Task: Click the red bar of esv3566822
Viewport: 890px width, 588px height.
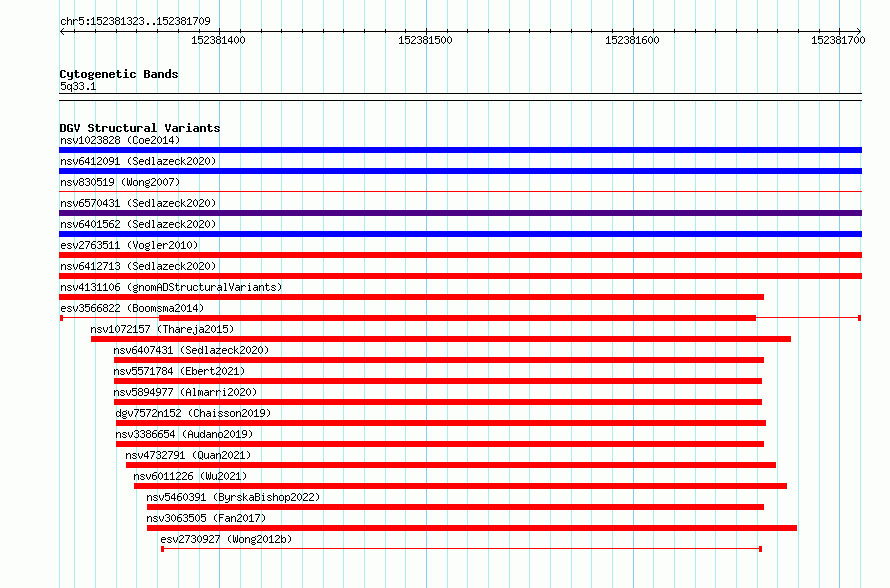Action: pyautogui.click(x=457, y=318)
